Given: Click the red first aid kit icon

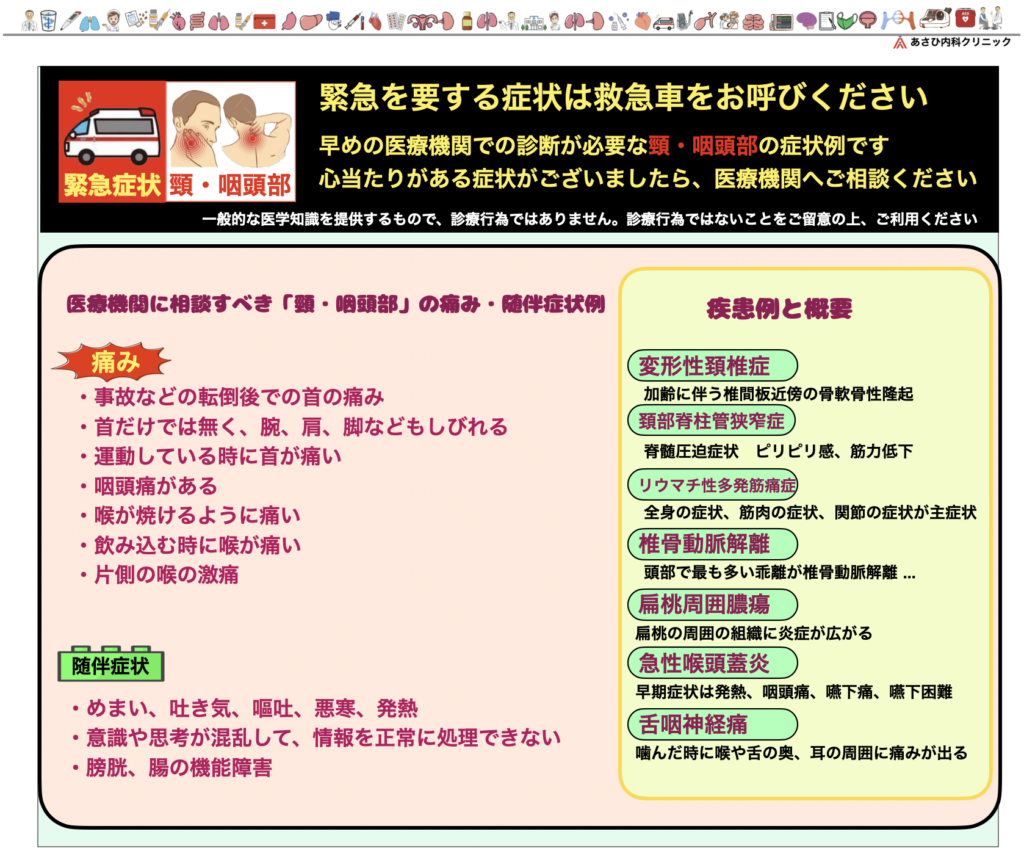Looking at the screenshot, I should pos(264,21).
